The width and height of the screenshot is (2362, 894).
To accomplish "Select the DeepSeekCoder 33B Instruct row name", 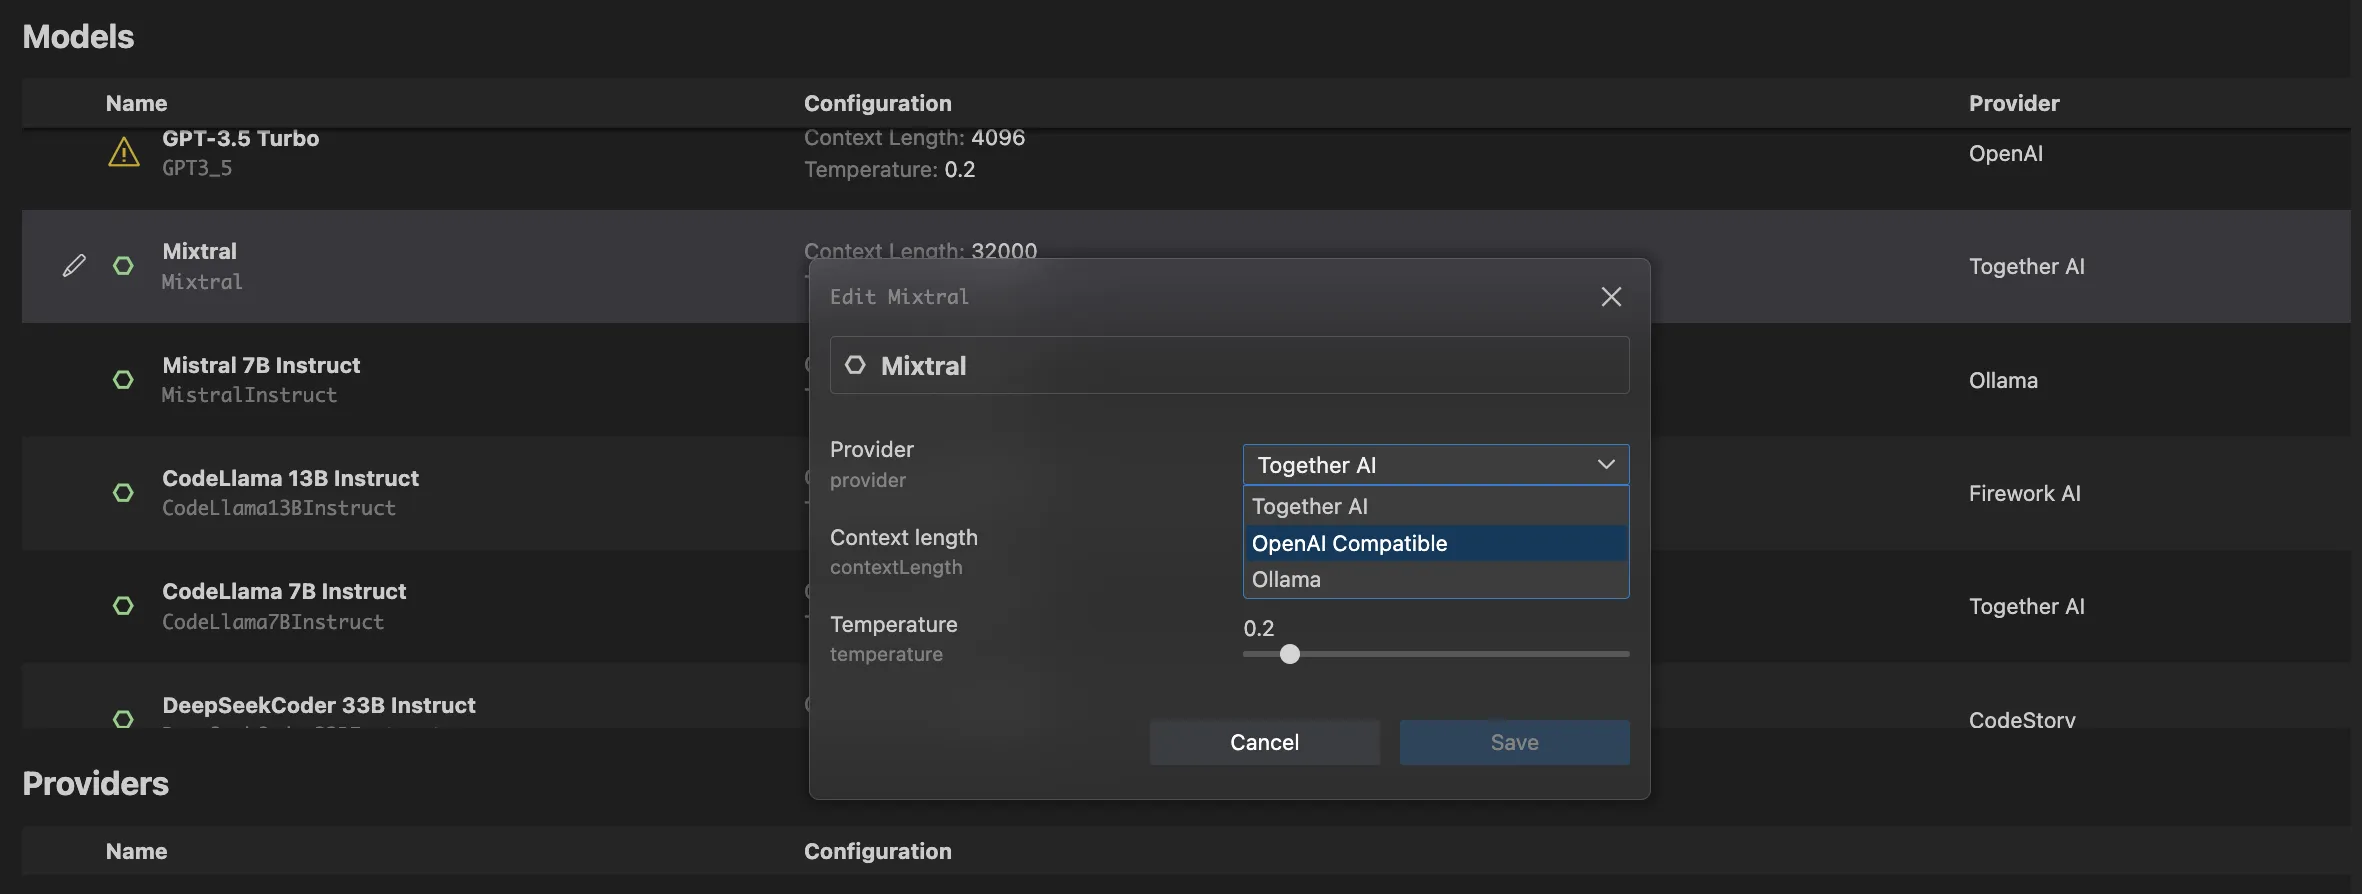I will (x=319, y=705).
